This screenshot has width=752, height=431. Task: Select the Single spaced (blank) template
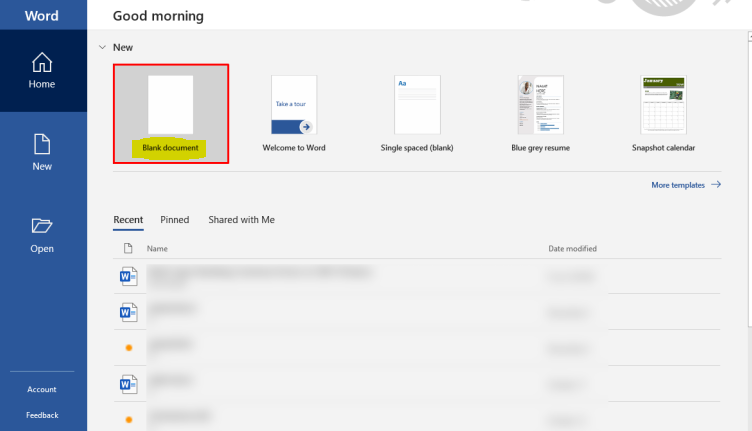point(417,114)
